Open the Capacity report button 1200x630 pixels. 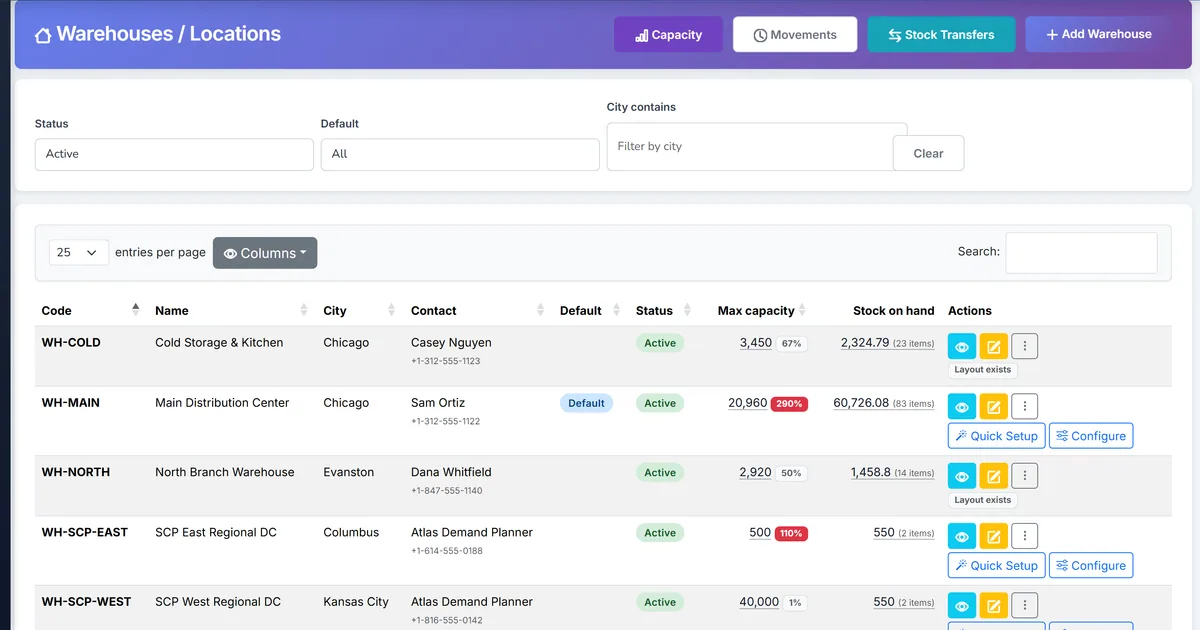[x=668, y=35]
